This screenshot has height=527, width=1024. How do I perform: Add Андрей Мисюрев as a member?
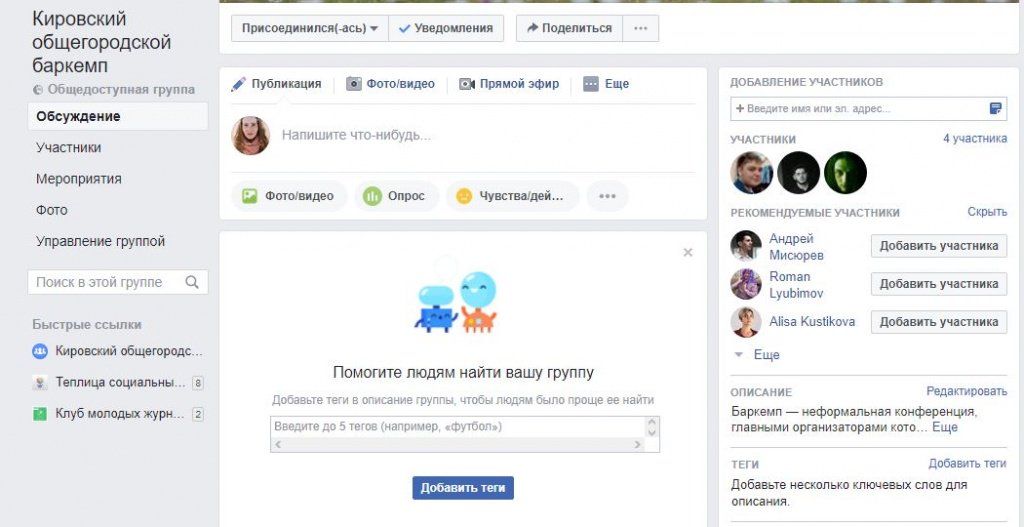938,246
